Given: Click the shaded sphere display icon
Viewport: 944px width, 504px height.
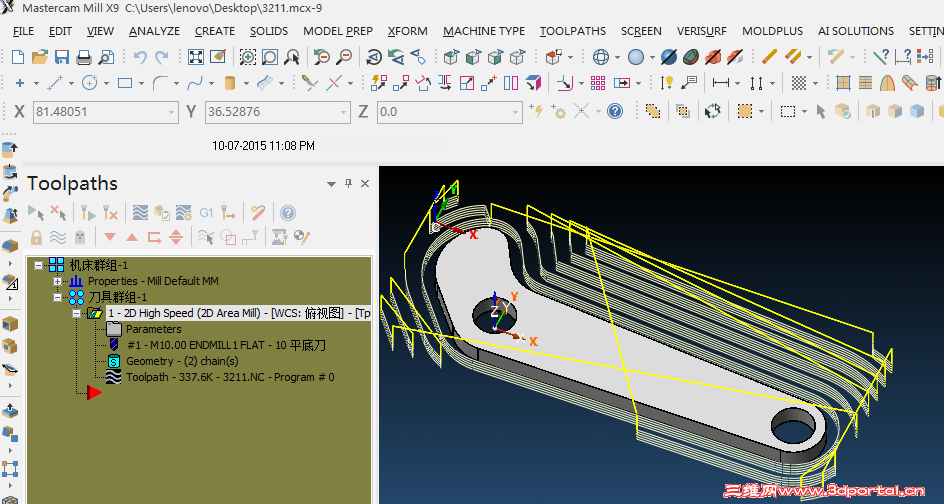Looking at the screenshot, I should pos(636,57).
